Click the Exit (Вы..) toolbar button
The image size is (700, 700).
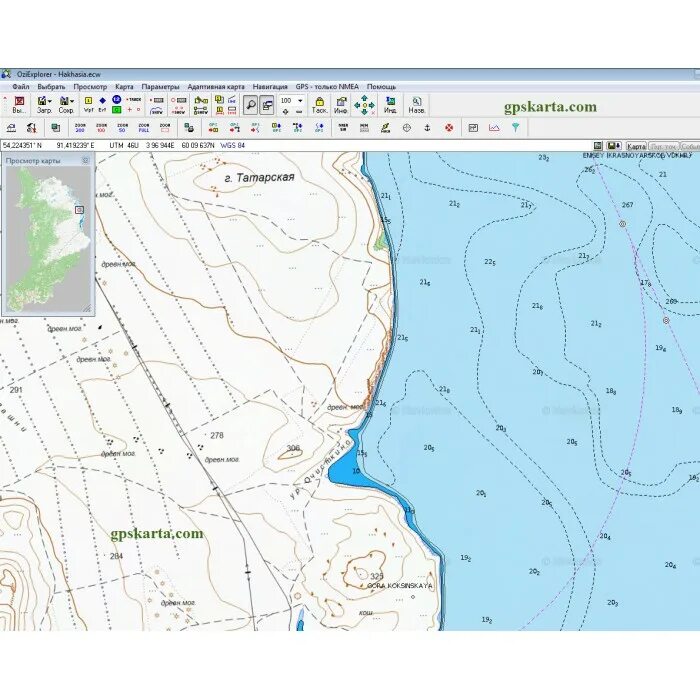click(19, 105)
